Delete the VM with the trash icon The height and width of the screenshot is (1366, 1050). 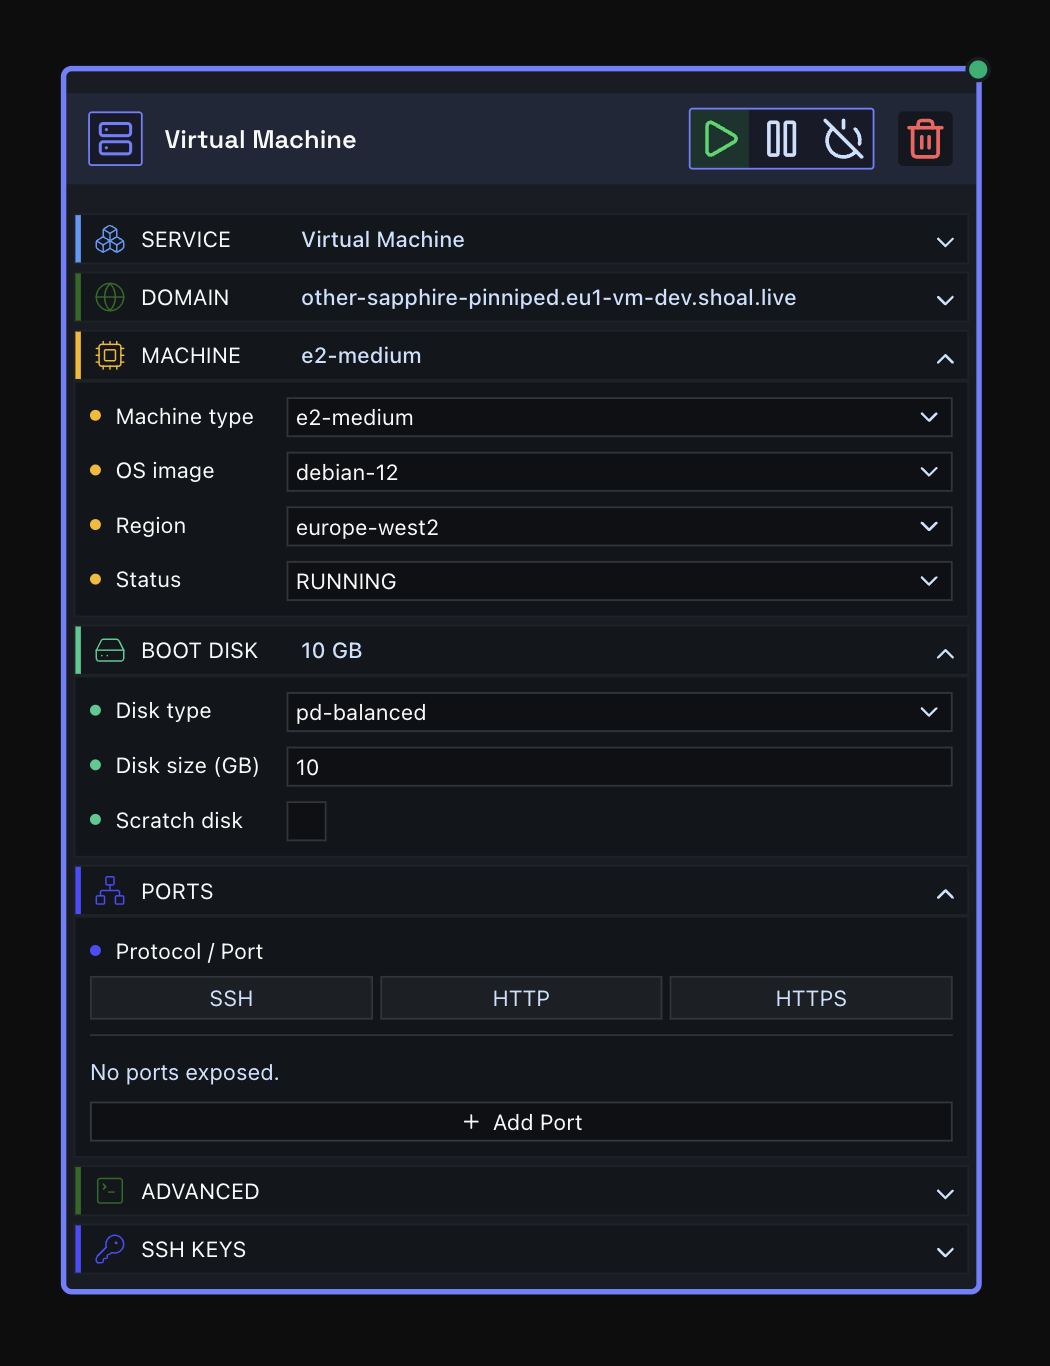click(925, 139)
